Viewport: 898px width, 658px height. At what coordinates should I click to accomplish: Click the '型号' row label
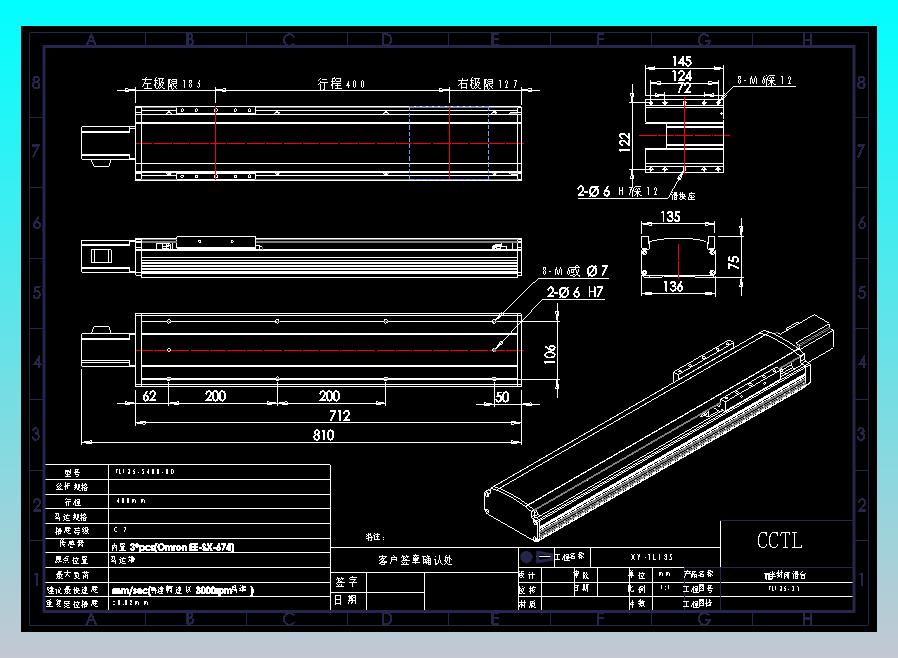pos(72,472)
